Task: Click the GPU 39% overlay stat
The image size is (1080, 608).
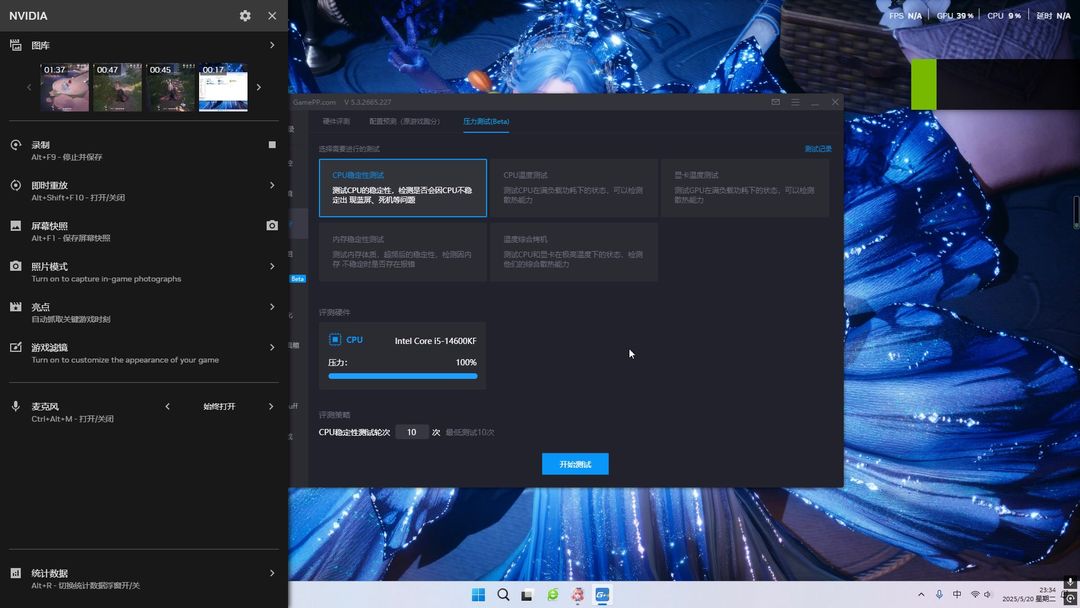Action: pyautogui.click(x=955, y=15)
